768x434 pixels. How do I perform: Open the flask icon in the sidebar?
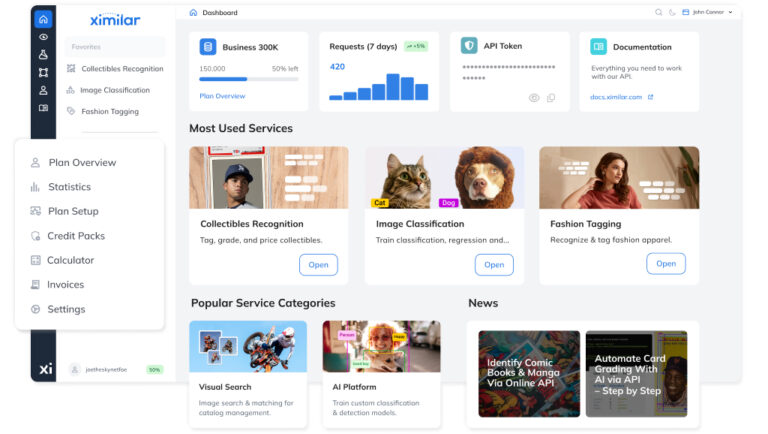coord(43,54)
